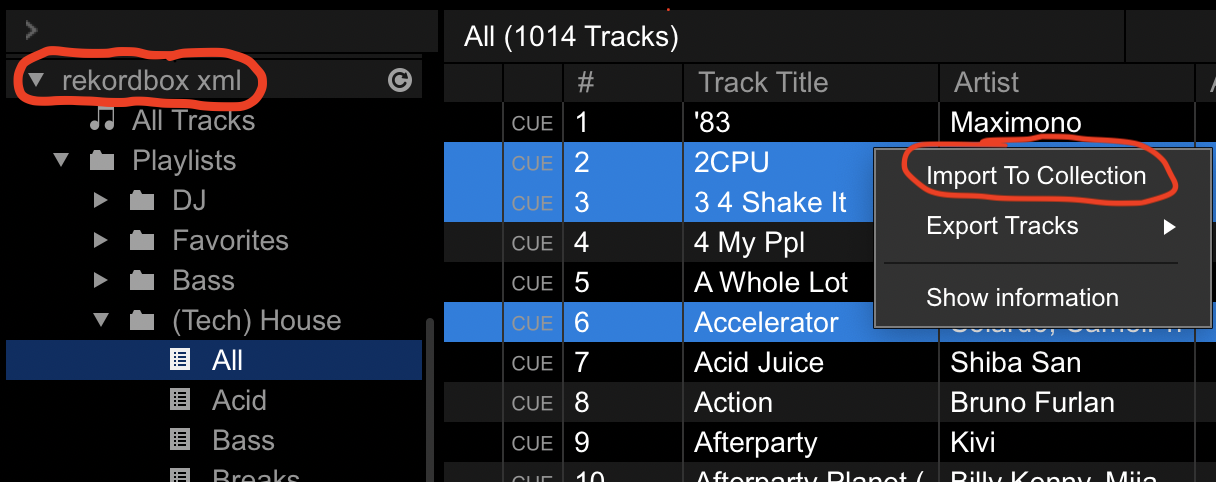This screenshot has width=1216, height=482.
Task: Click the CUE icon for track '83
Action: [x=532, y=123]
